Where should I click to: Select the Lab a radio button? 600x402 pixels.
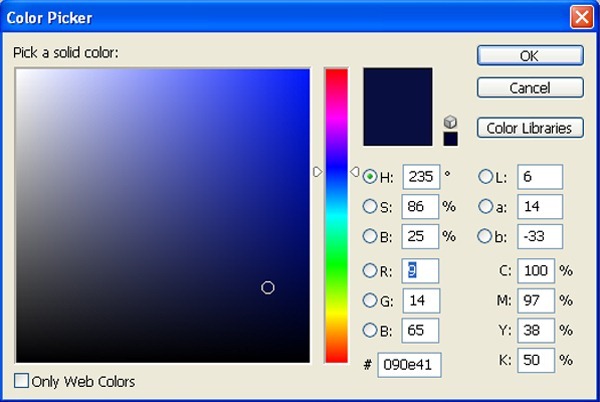(x=487, y=207)
